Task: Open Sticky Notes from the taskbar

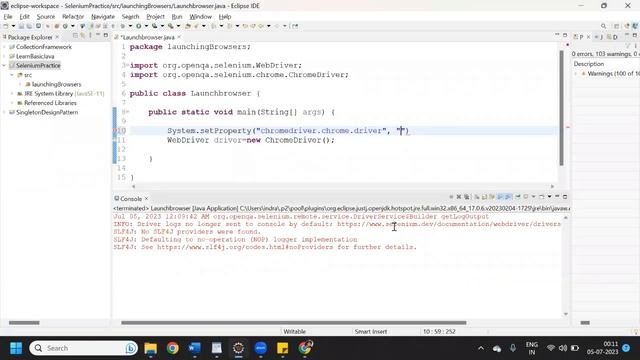Action: 282,348
